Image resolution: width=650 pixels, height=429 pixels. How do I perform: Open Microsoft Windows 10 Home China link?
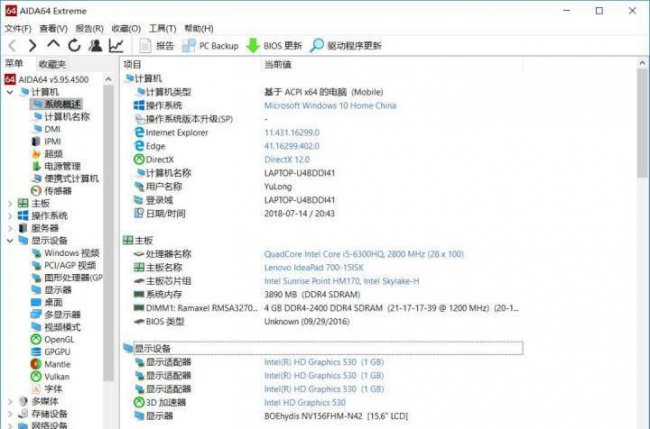pos(330,106)
